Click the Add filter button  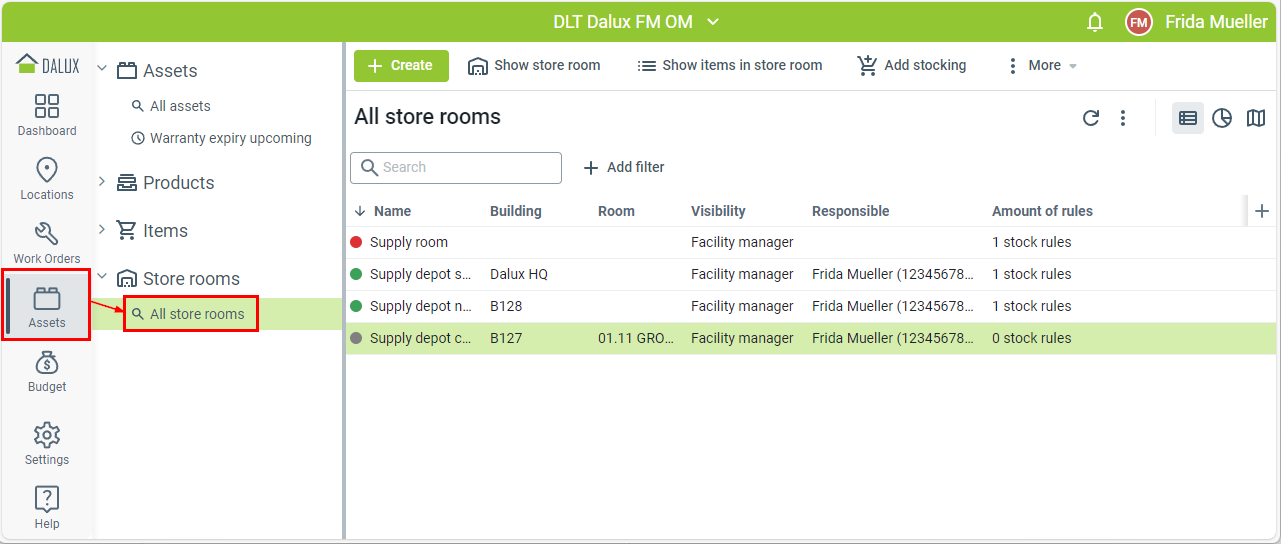[624, 167]
